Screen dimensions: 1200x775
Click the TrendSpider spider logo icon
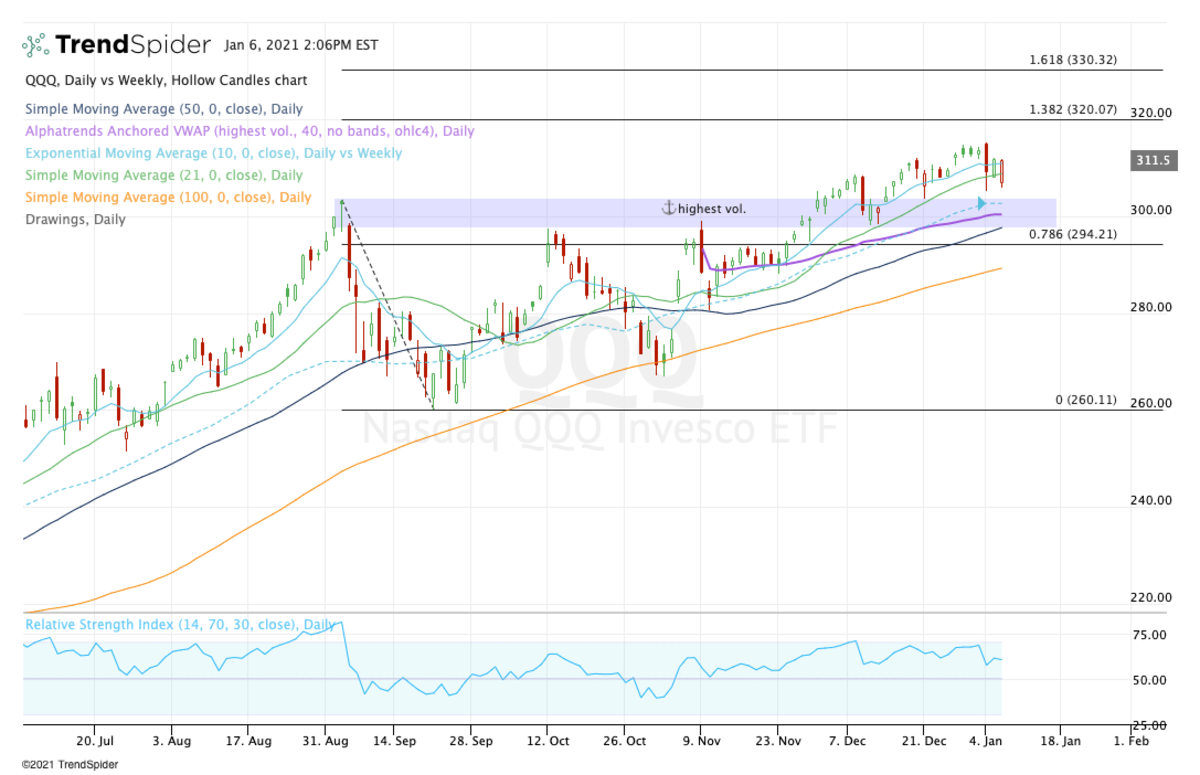click(35, 45)
